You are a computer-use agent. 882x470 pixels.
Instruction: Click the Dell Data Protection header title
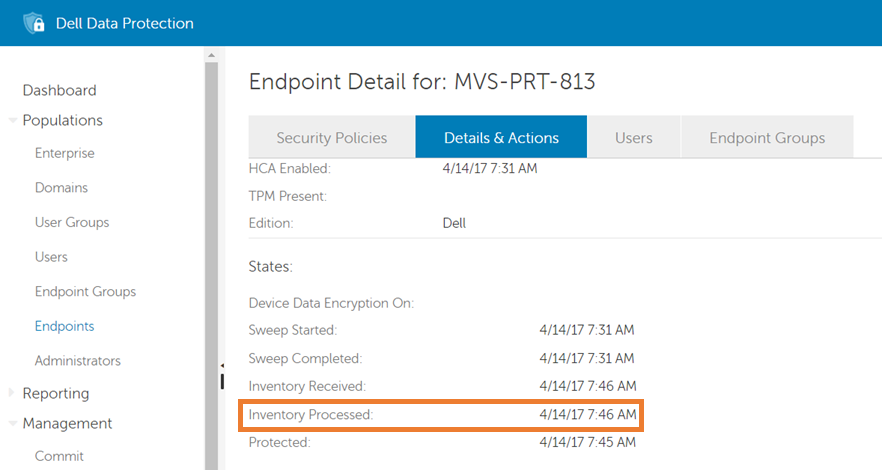pos(125,23)
